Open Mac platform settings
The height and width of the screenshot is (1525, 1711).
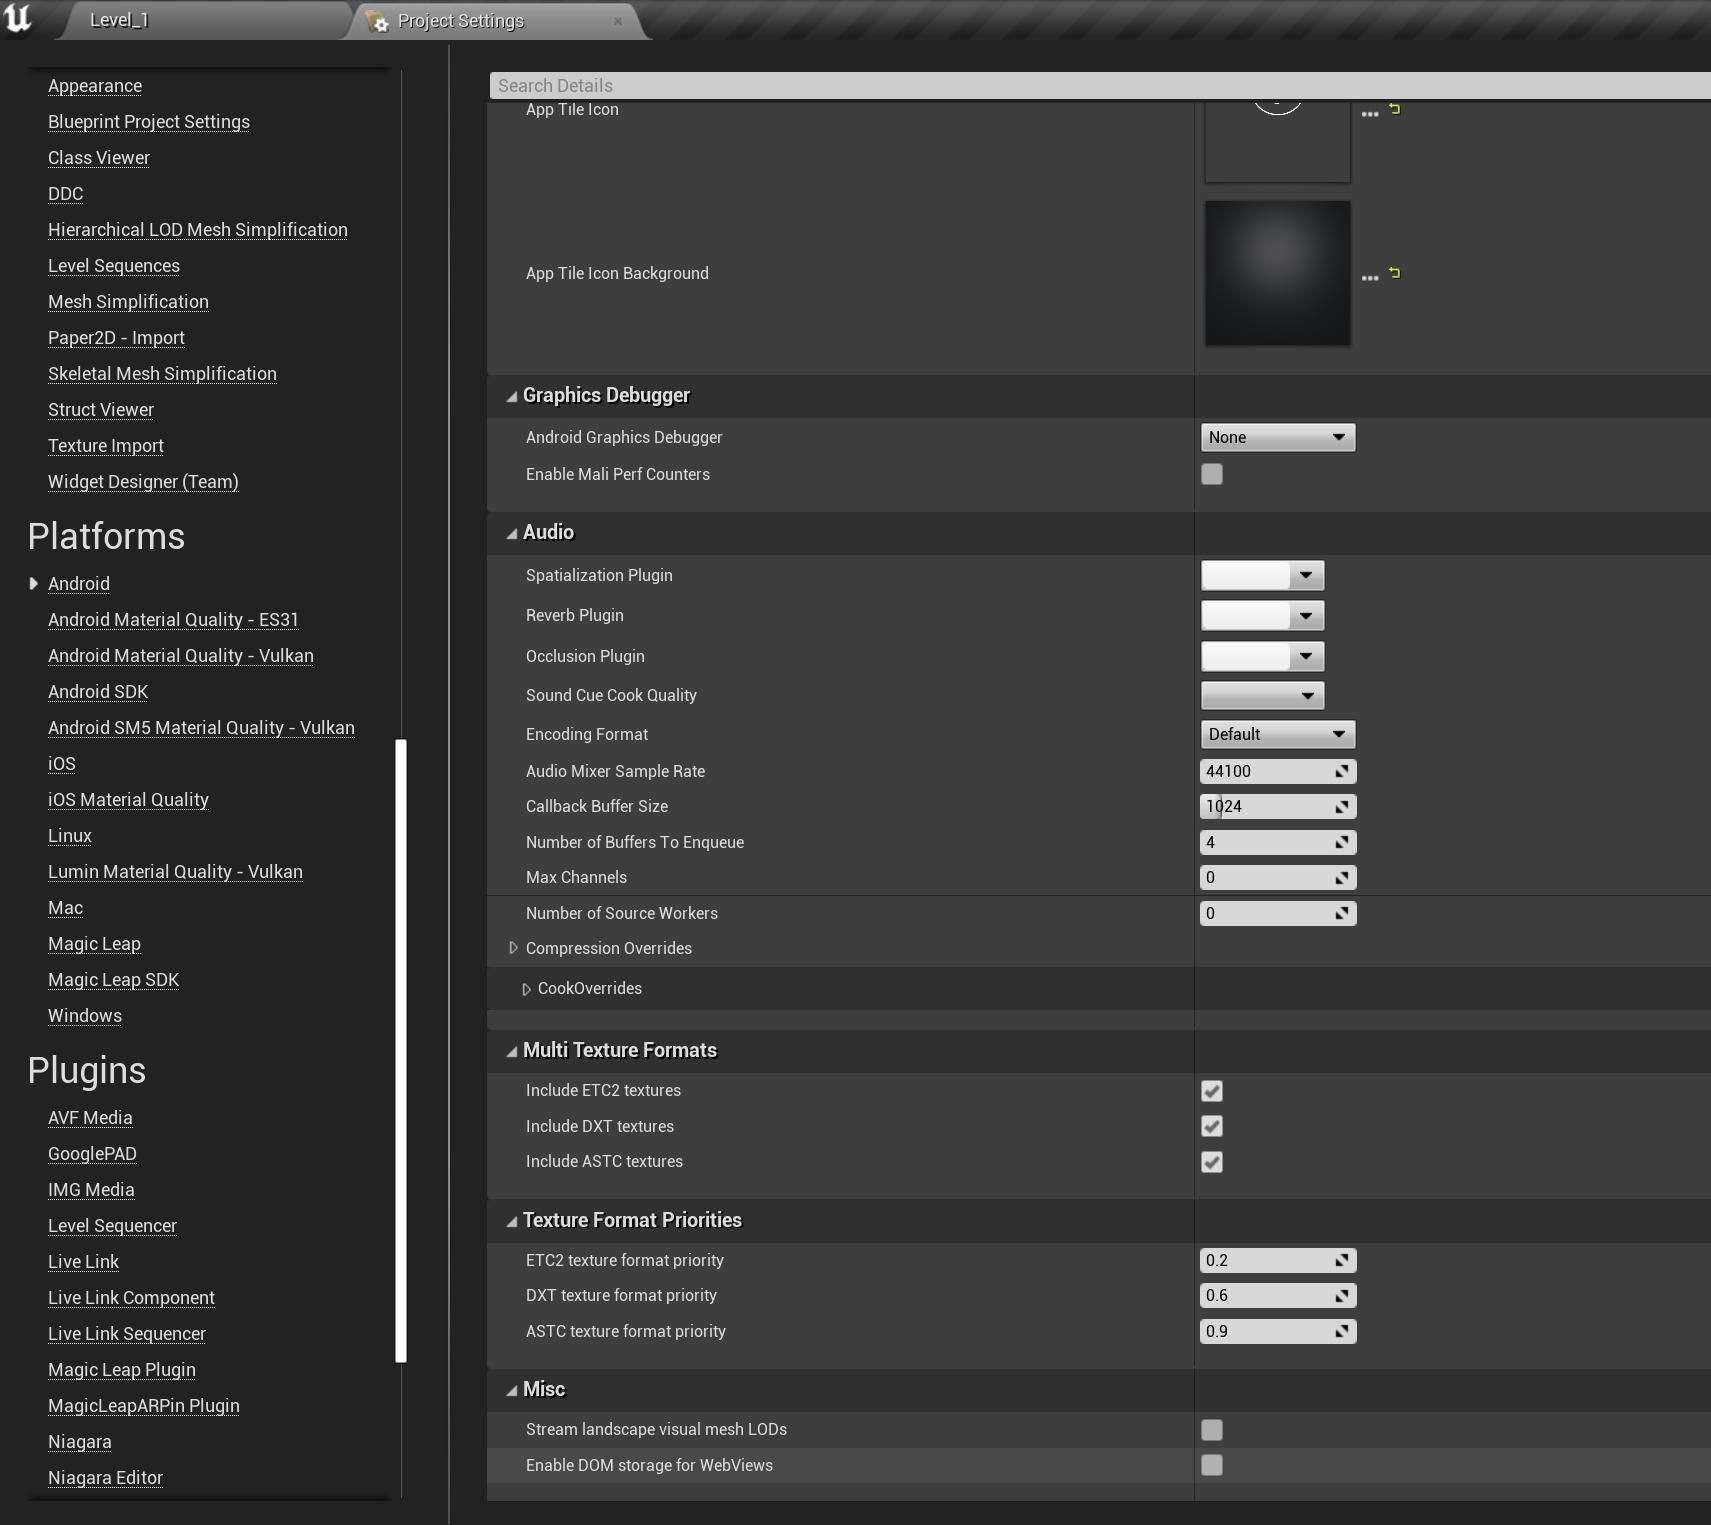[x=65, y=908]
